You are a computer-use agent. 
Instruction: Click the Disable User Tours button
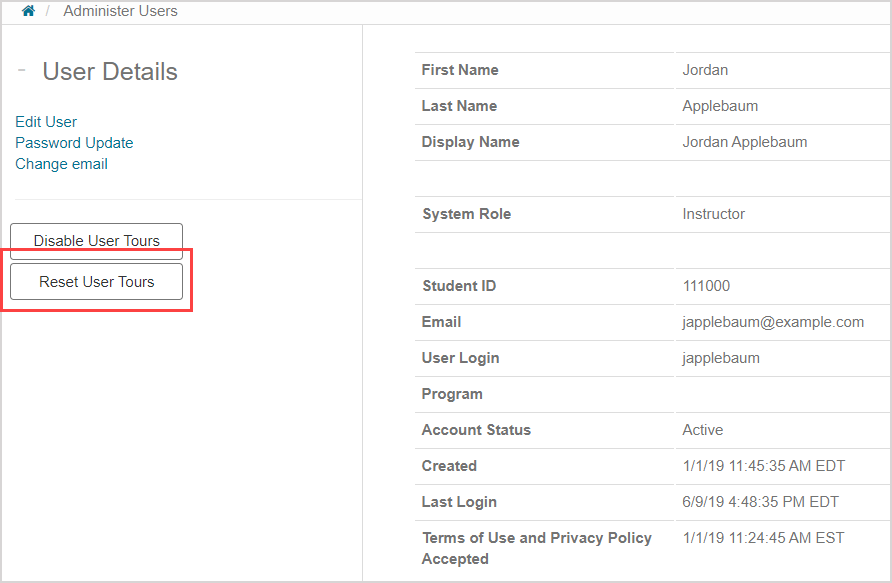(96, 240)
